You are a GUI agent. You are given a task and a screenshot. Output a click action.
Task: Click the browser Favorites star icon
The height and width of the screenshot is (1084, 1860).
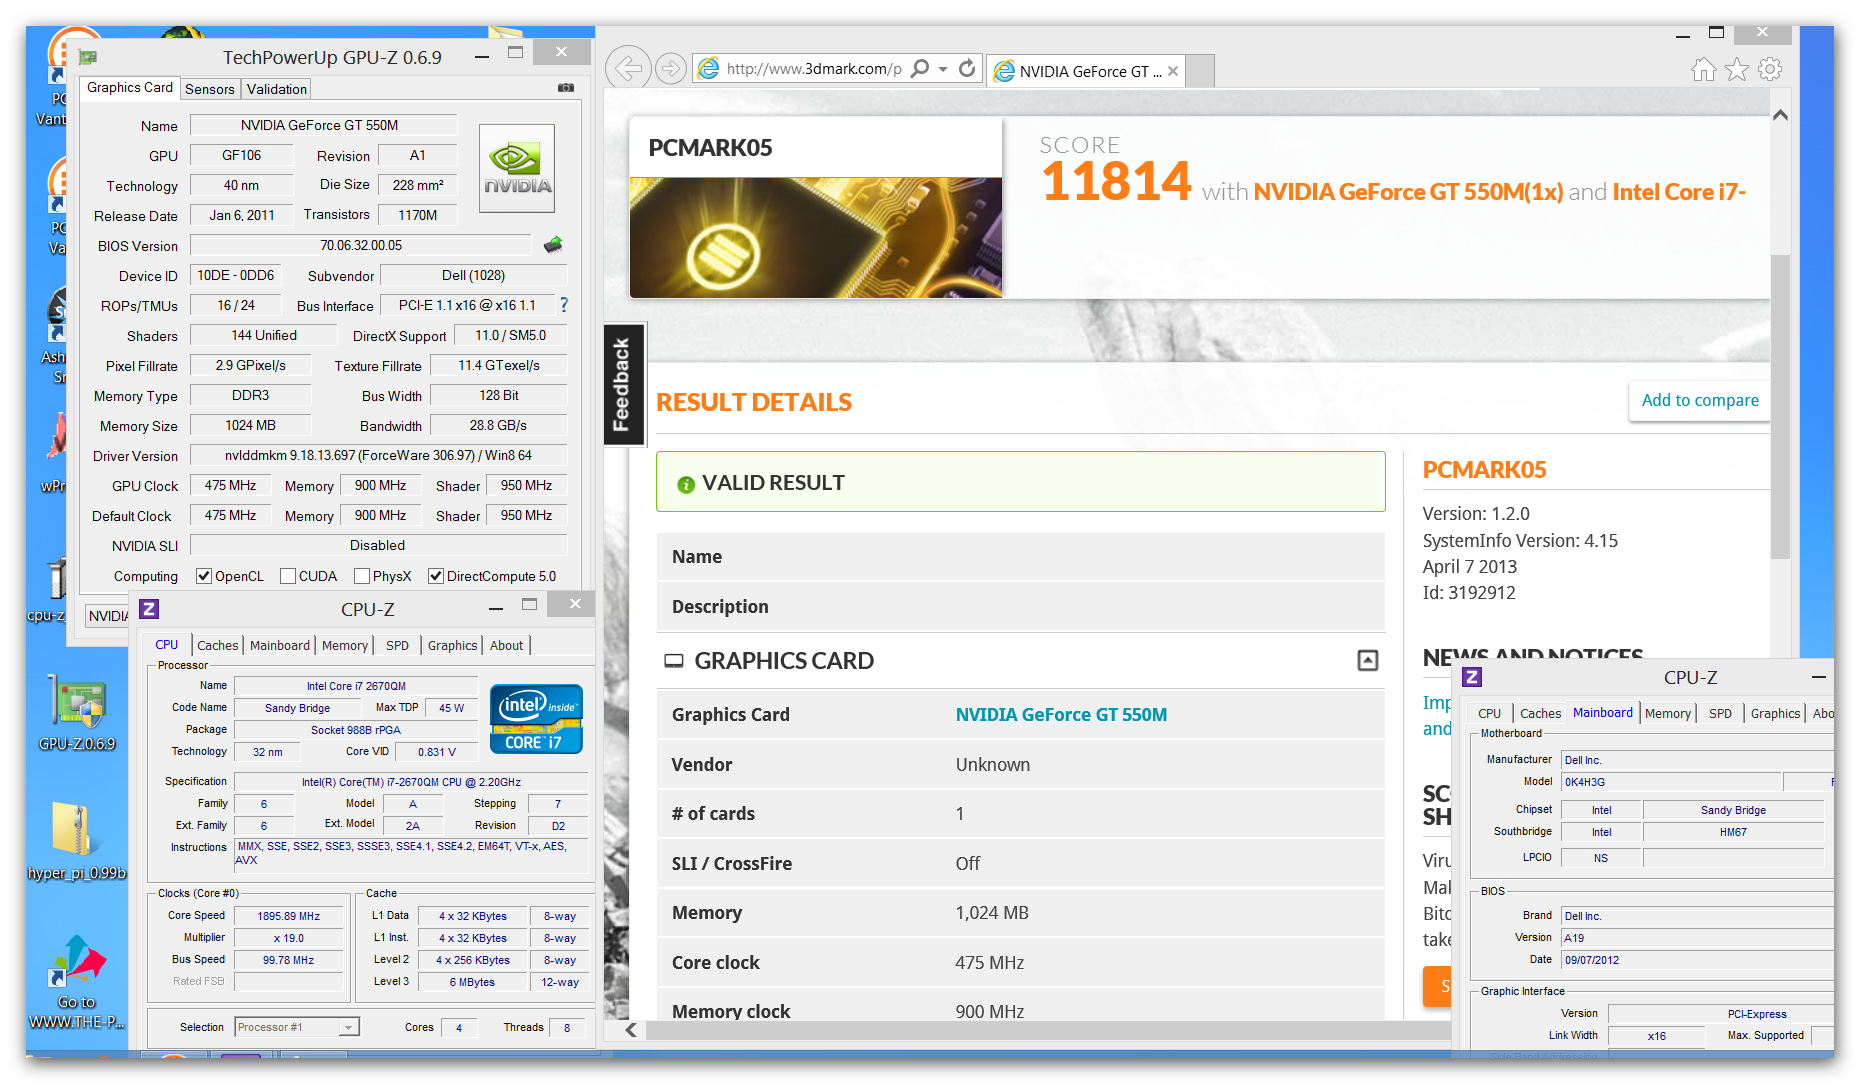1737,69
